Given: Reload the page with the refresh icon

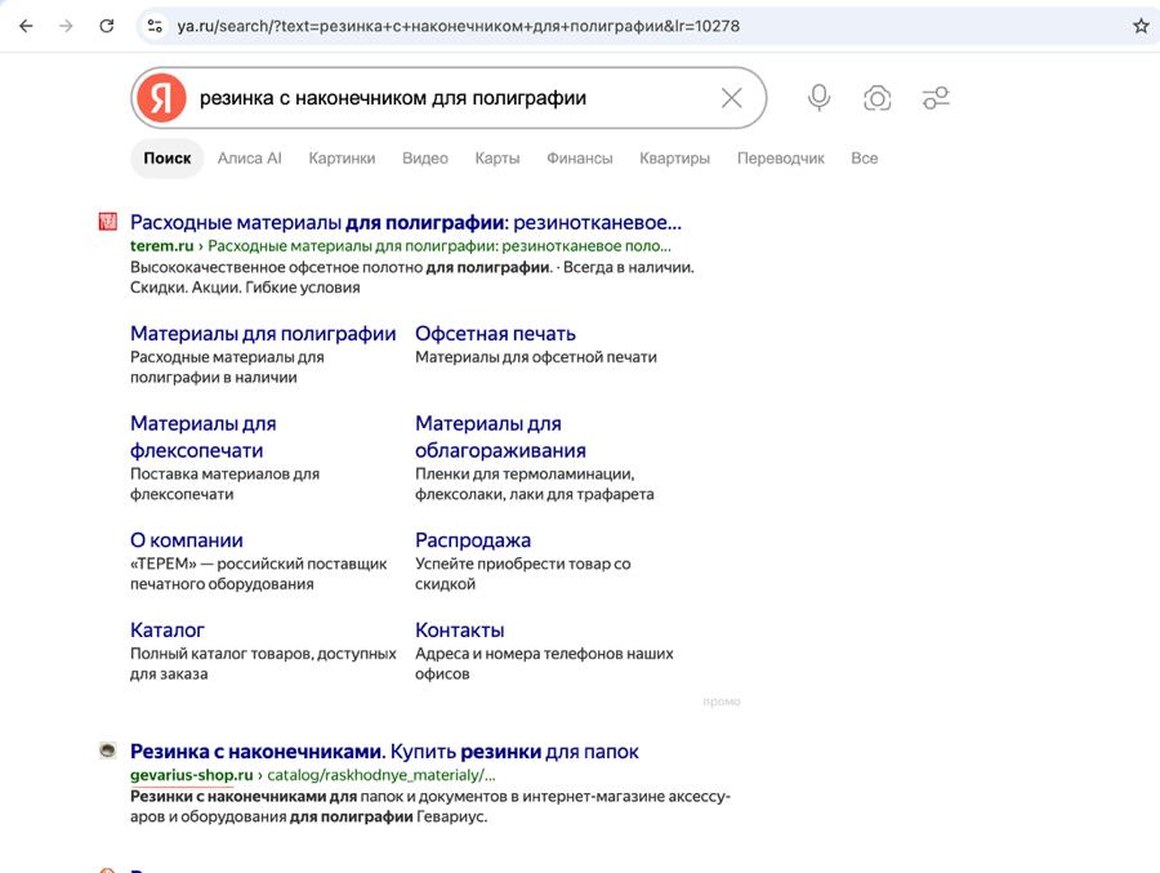Looking at the screenshot, I should point(107,26).
